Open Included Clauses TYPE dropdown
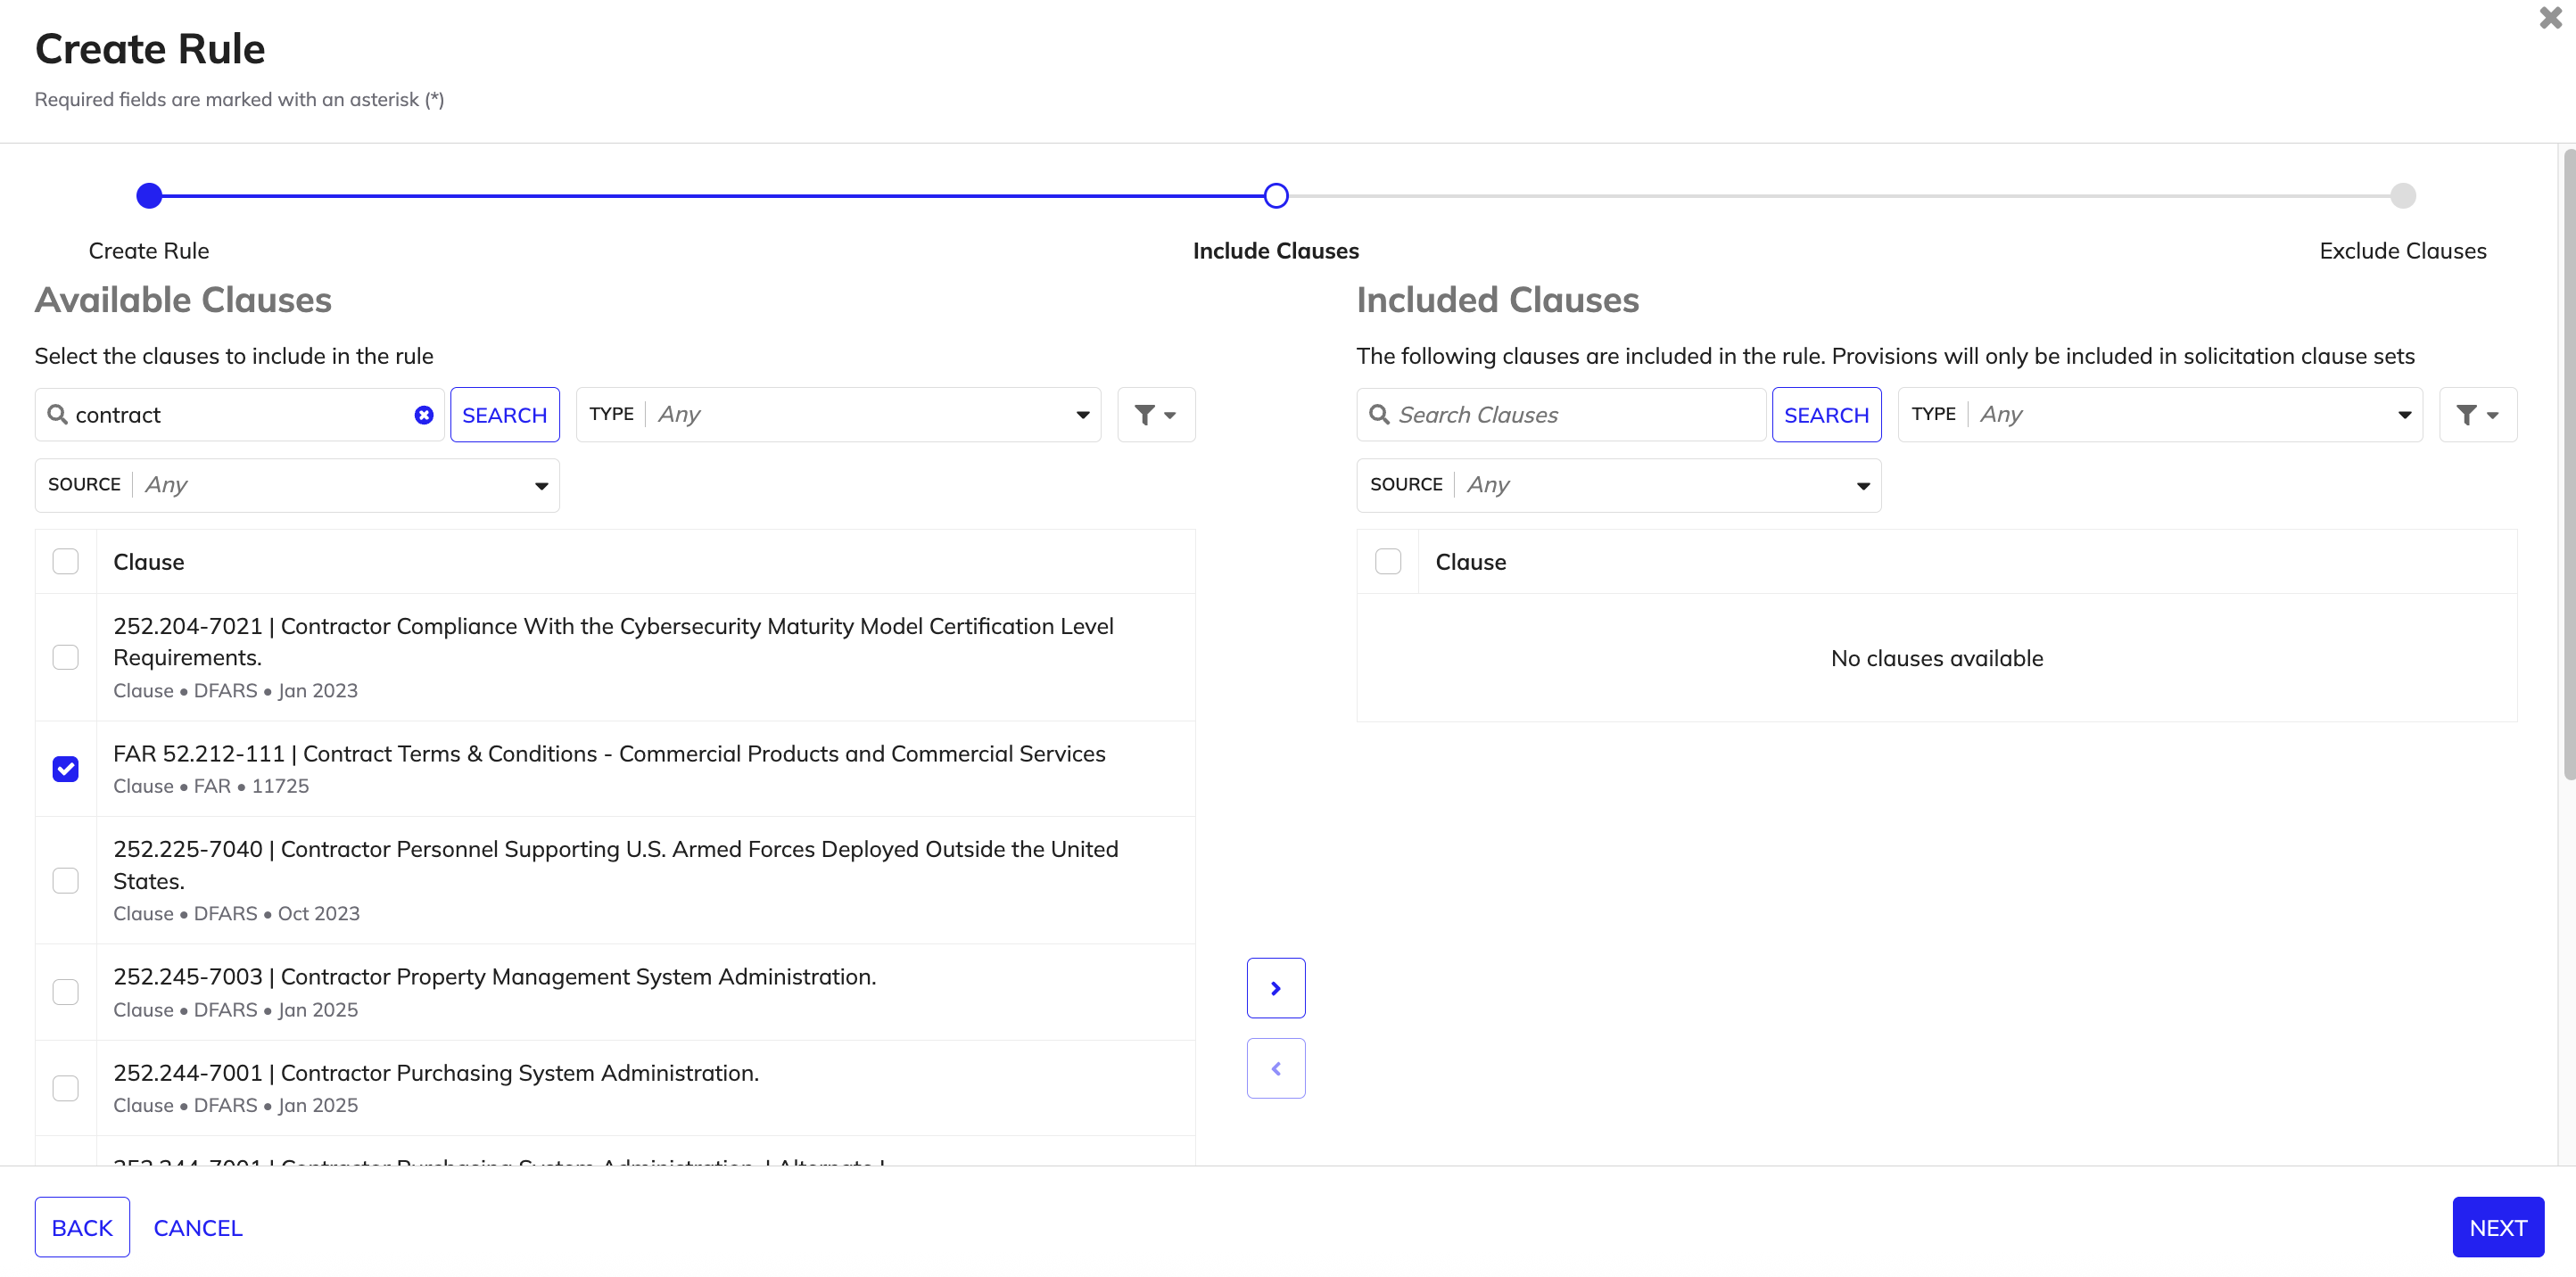2576x1277 pixels. click(2160, 415)
